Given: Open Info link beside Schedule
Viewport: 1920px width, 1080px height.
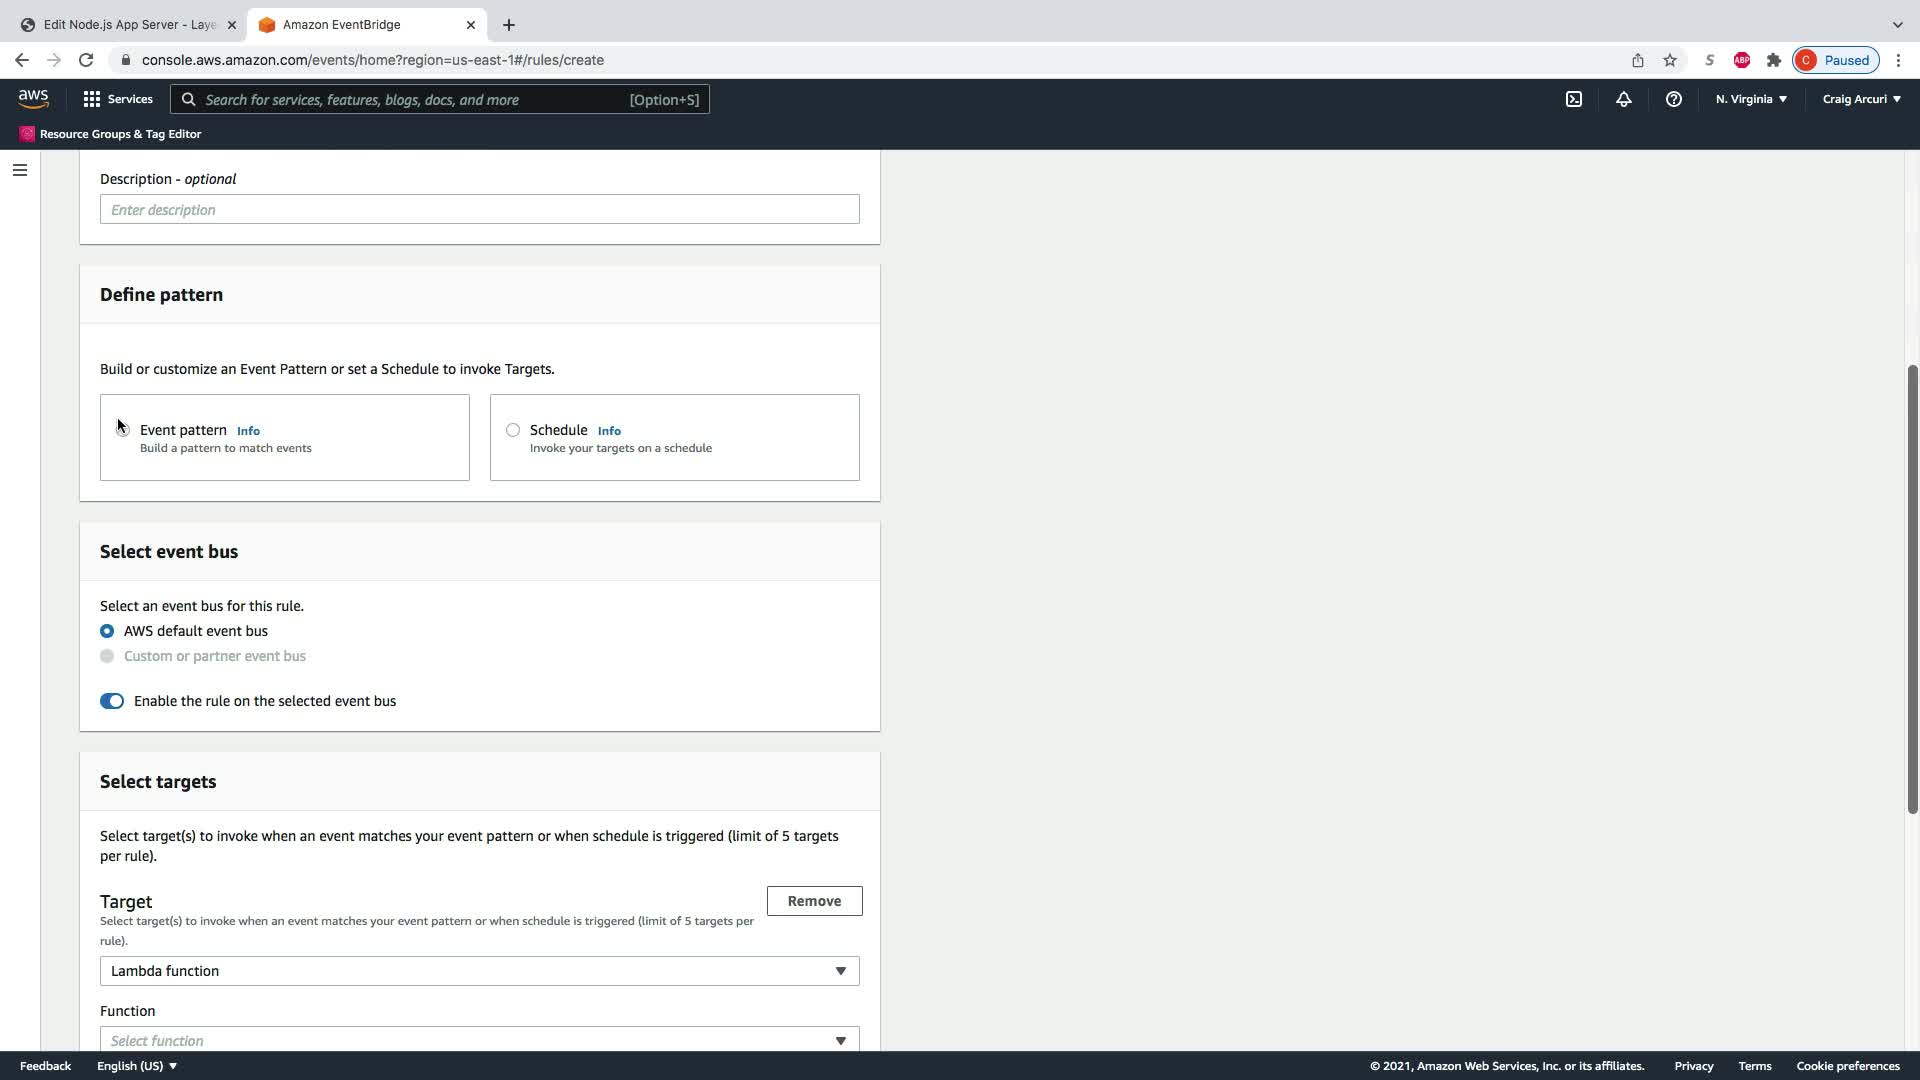Looking at the screenshot, I should coord(609,431).
